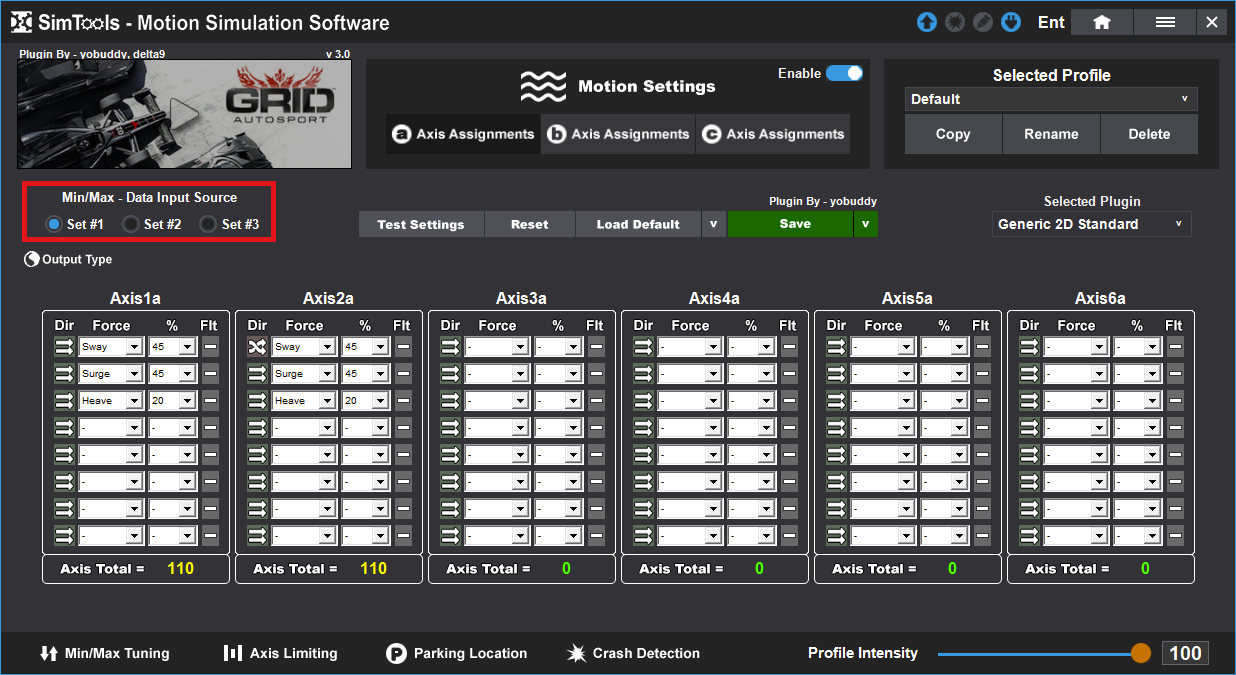
Task: Click the Profile Intensity slider handle
Action: 1141,653
